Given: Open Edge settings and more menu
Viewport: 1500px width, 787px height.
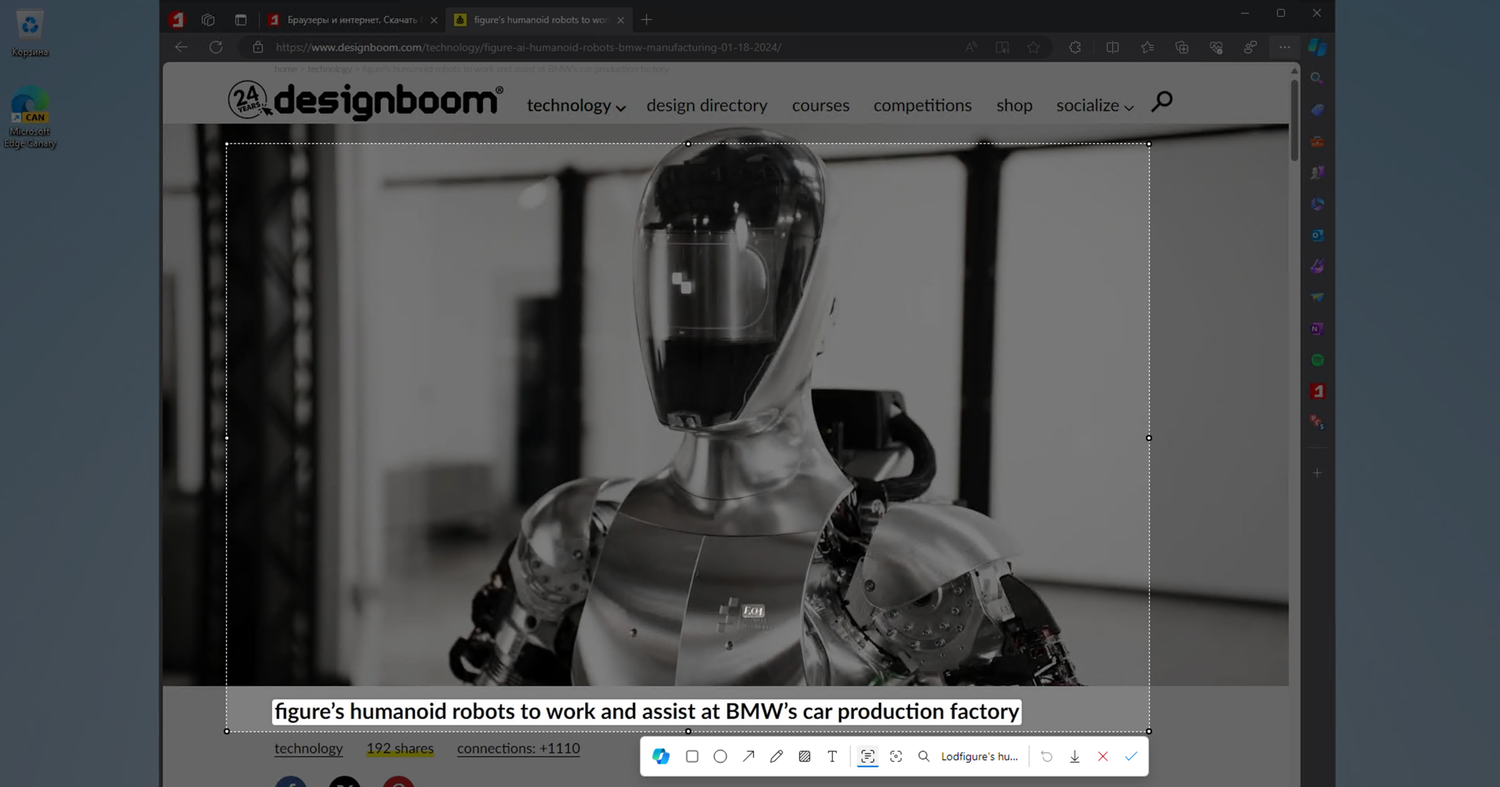Looking at the screenshot, I should (x=1285, y=47).
